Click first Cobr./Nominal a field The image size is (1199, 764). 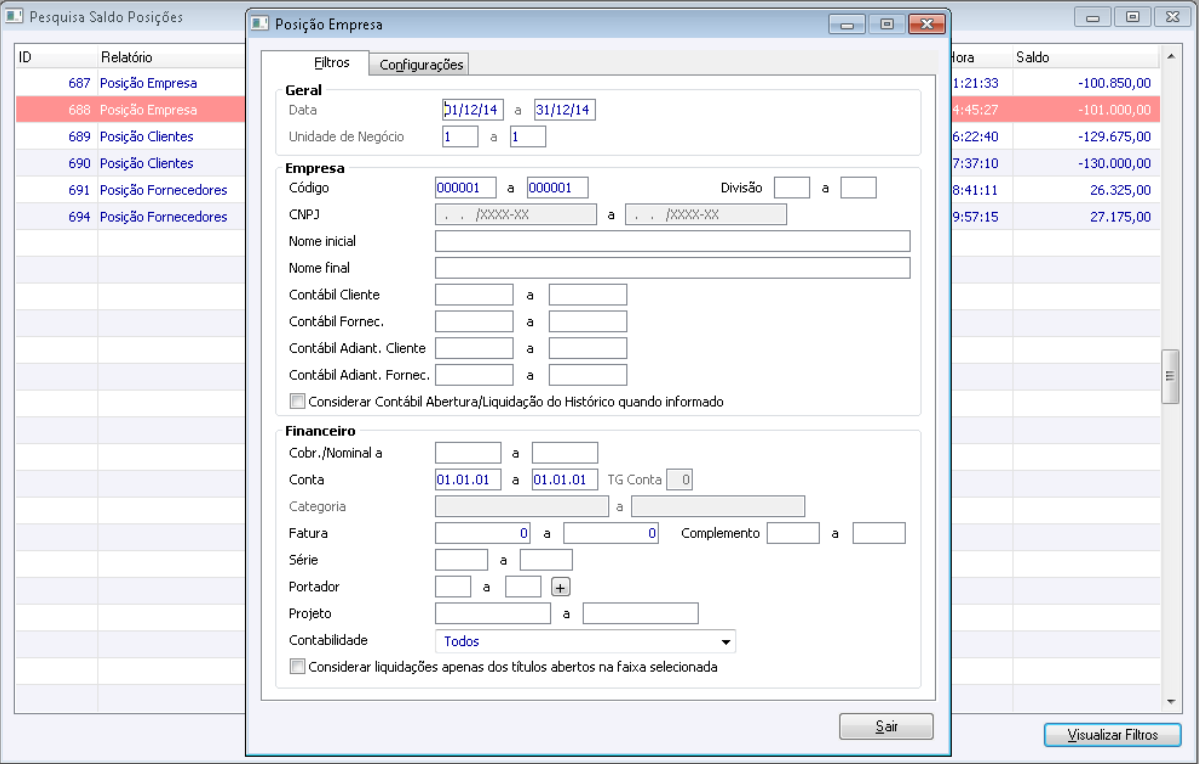[468, 454]
